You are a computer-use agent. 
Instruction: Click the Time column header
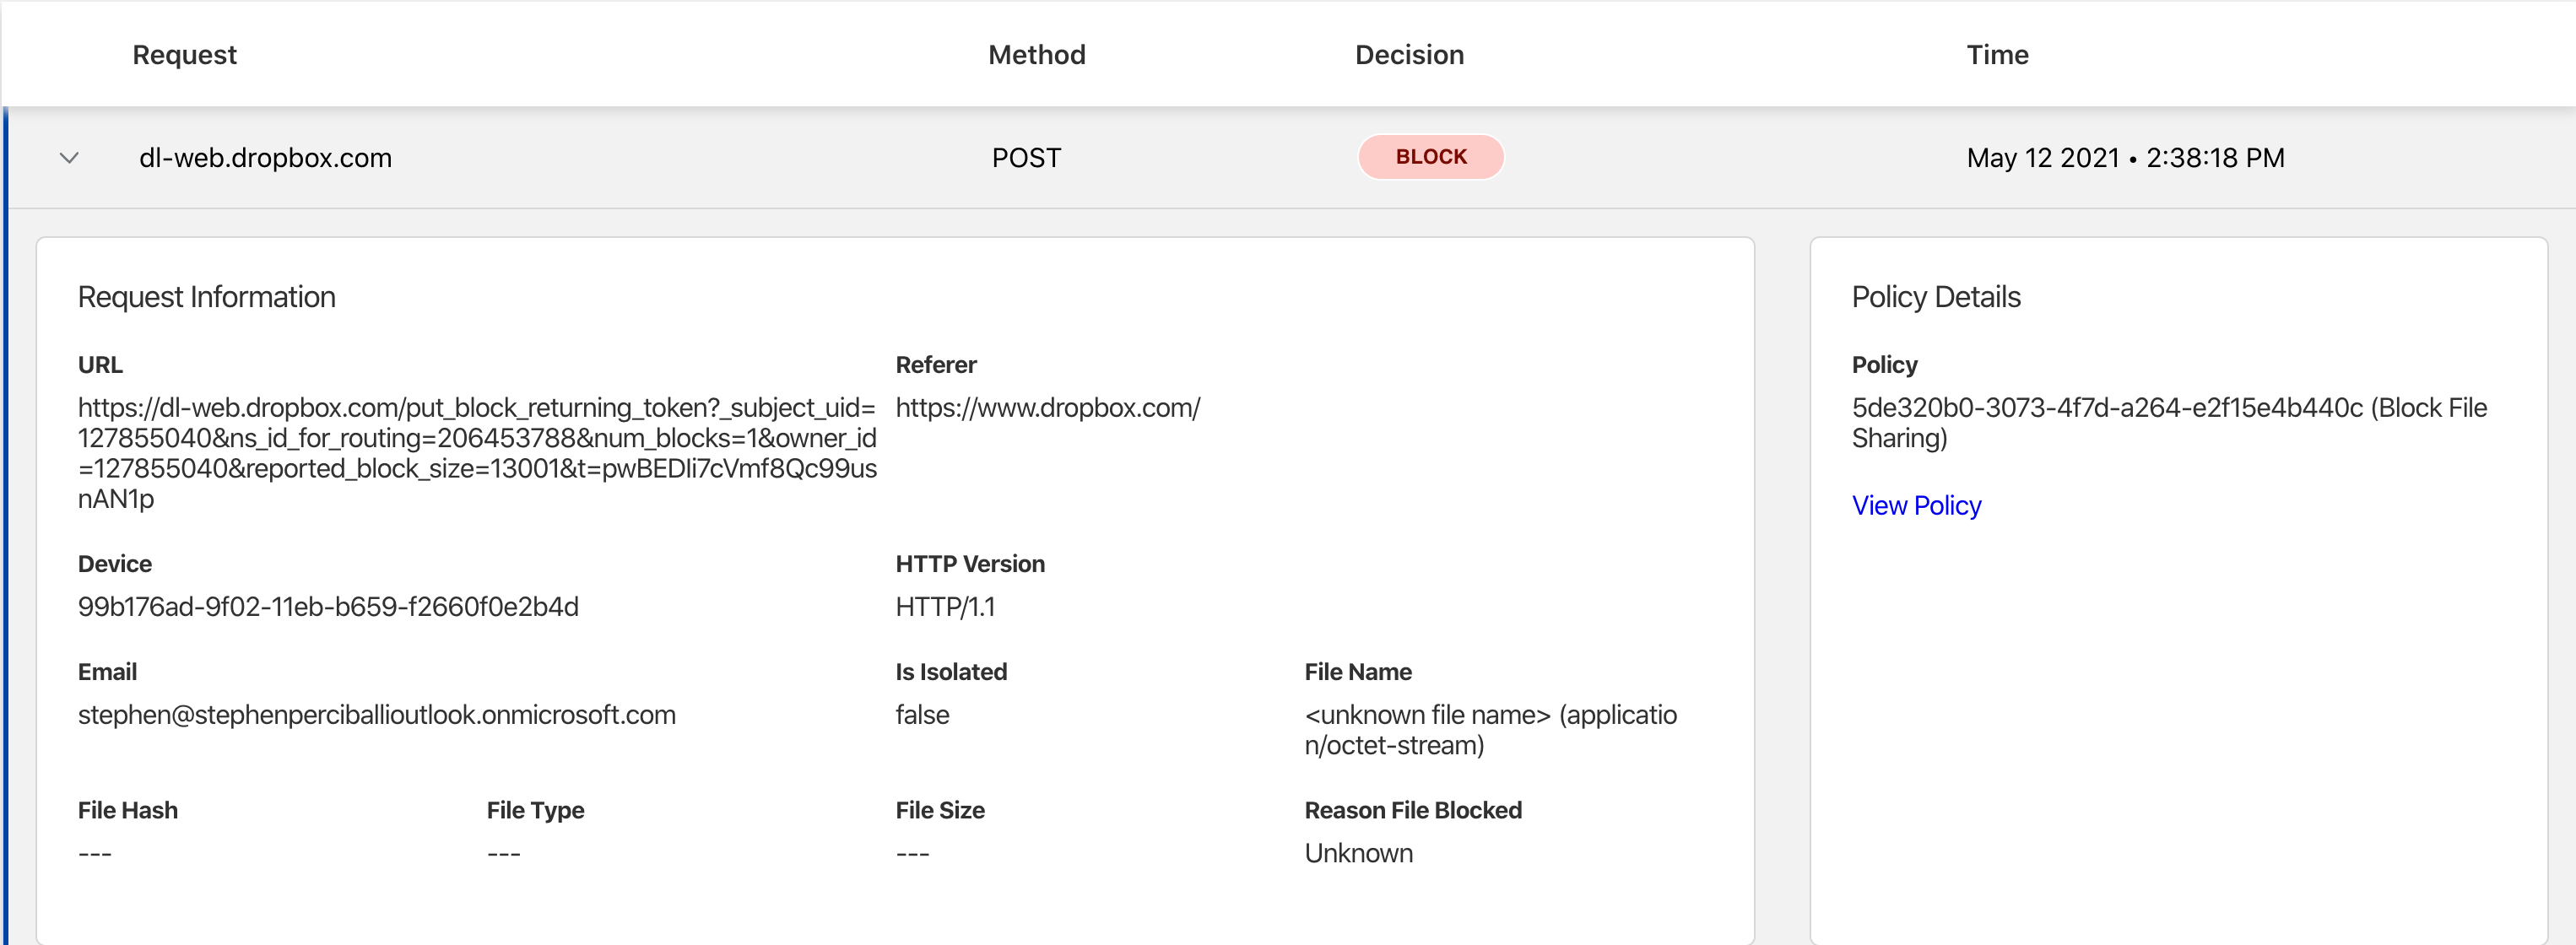pos(1996,55)
